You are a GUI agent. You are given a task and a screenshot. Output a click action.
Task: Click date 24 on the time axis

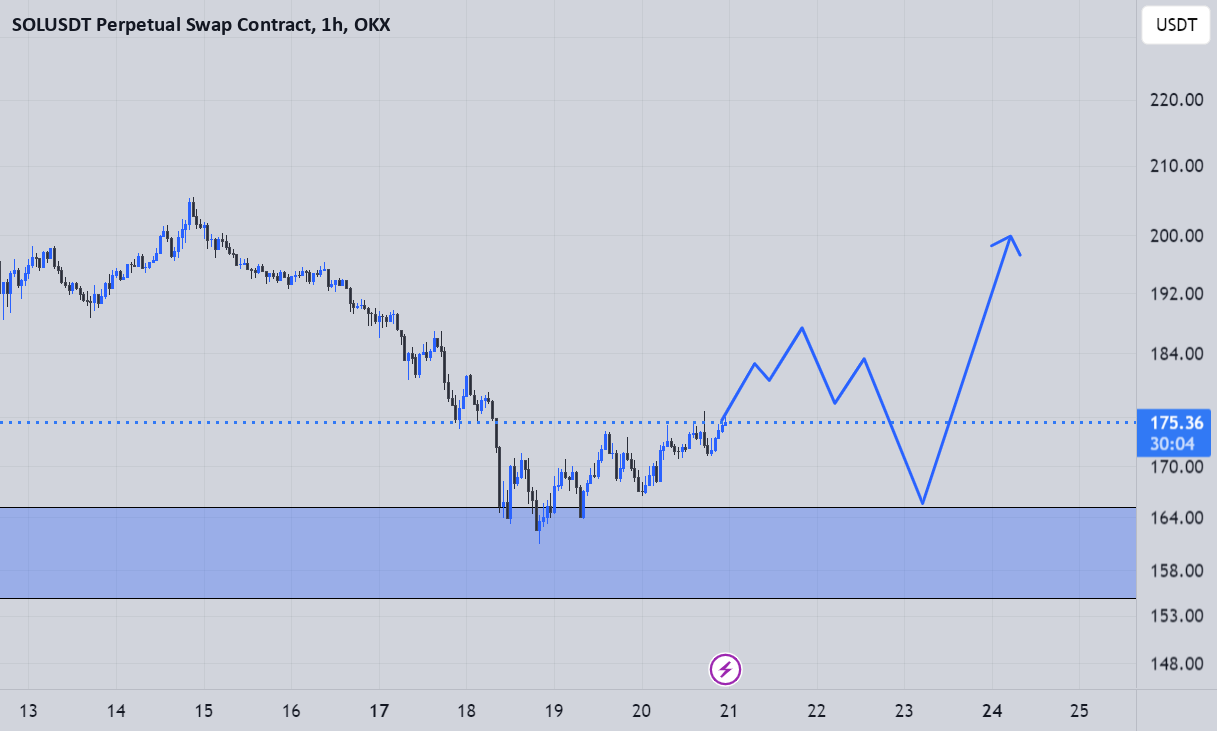coord(992,711)
